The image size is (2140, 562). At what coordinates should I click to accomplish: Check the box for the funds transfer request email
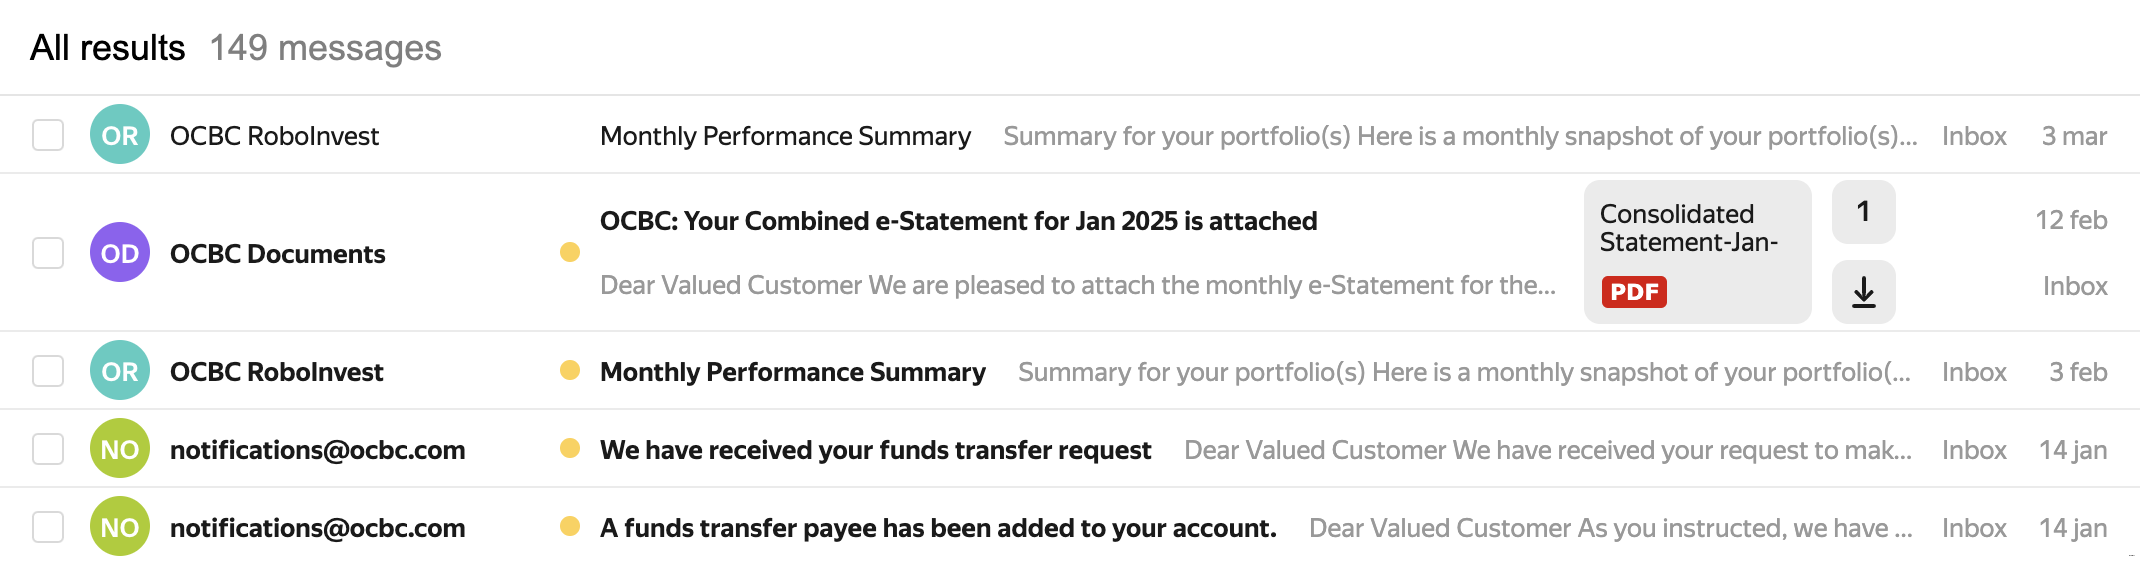click(x=48, y=449)
